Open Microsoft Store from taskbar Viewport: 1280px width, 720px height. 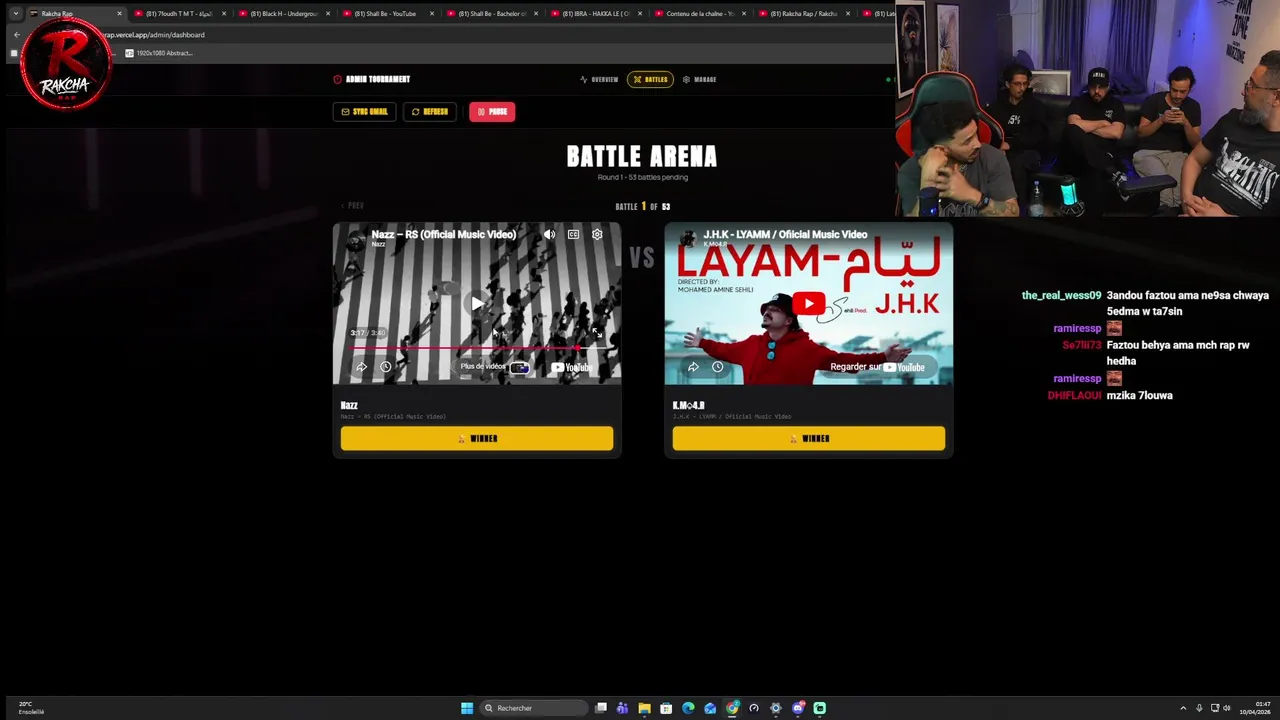(x=666, y=708)
